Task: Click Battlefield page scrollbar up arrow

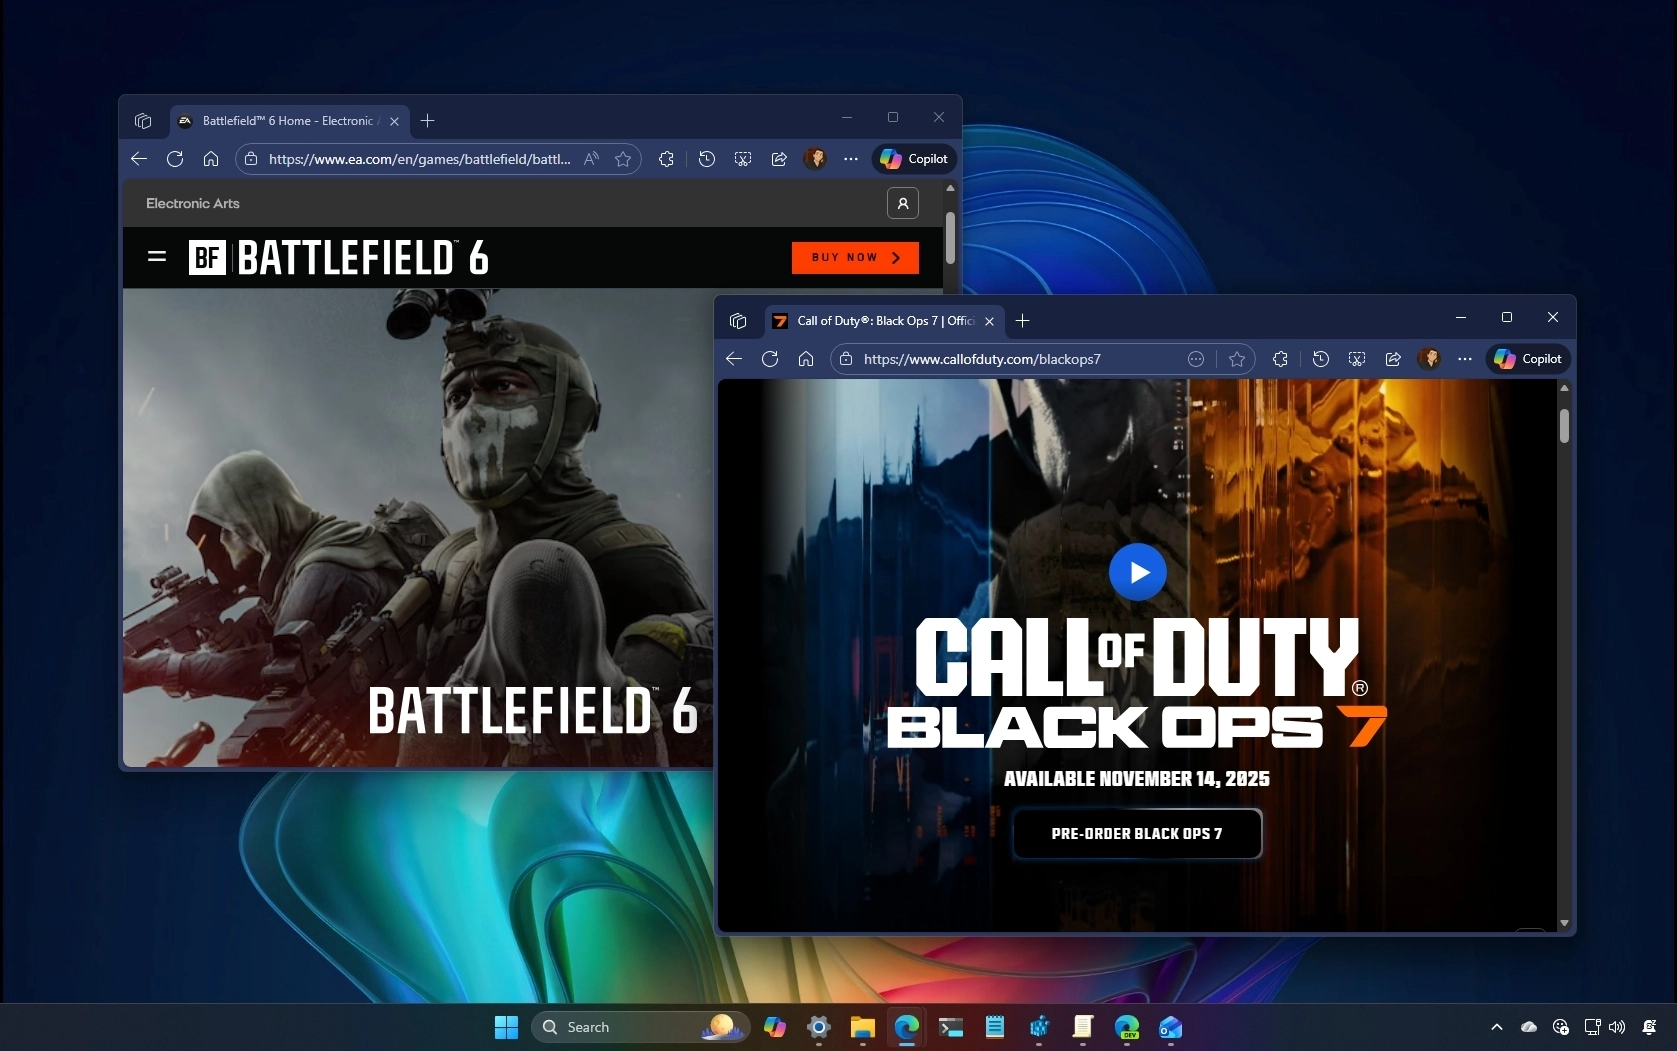Action: (950, 188)
